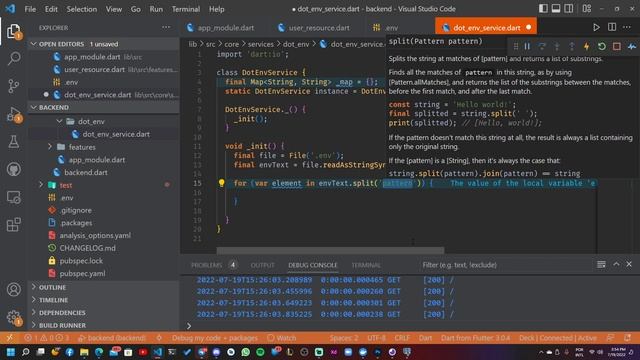Viewport: 640px width, 360px height.
Task: Change encoding via UTF-8 status item
Action: coord(376,338)
